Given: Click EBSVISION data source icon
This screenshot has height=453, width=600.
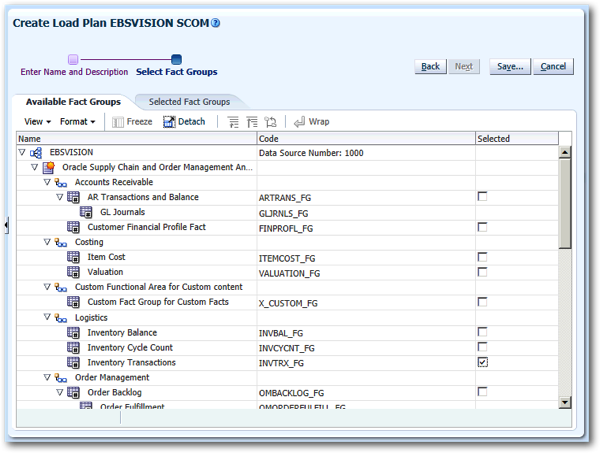Looking at the screenshot, I should click(x=36, y=153).
